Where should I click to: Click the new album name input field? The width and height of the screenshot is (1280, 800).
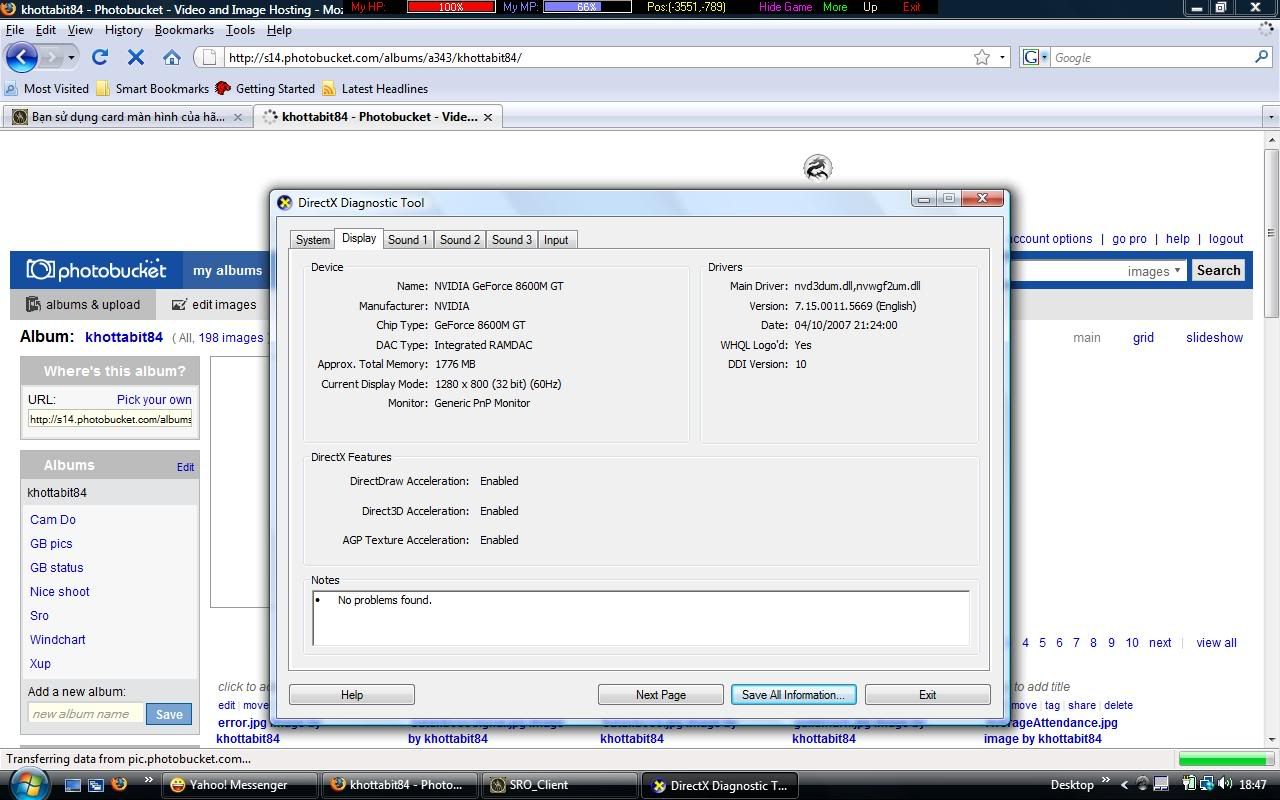[x=86, y=714]
